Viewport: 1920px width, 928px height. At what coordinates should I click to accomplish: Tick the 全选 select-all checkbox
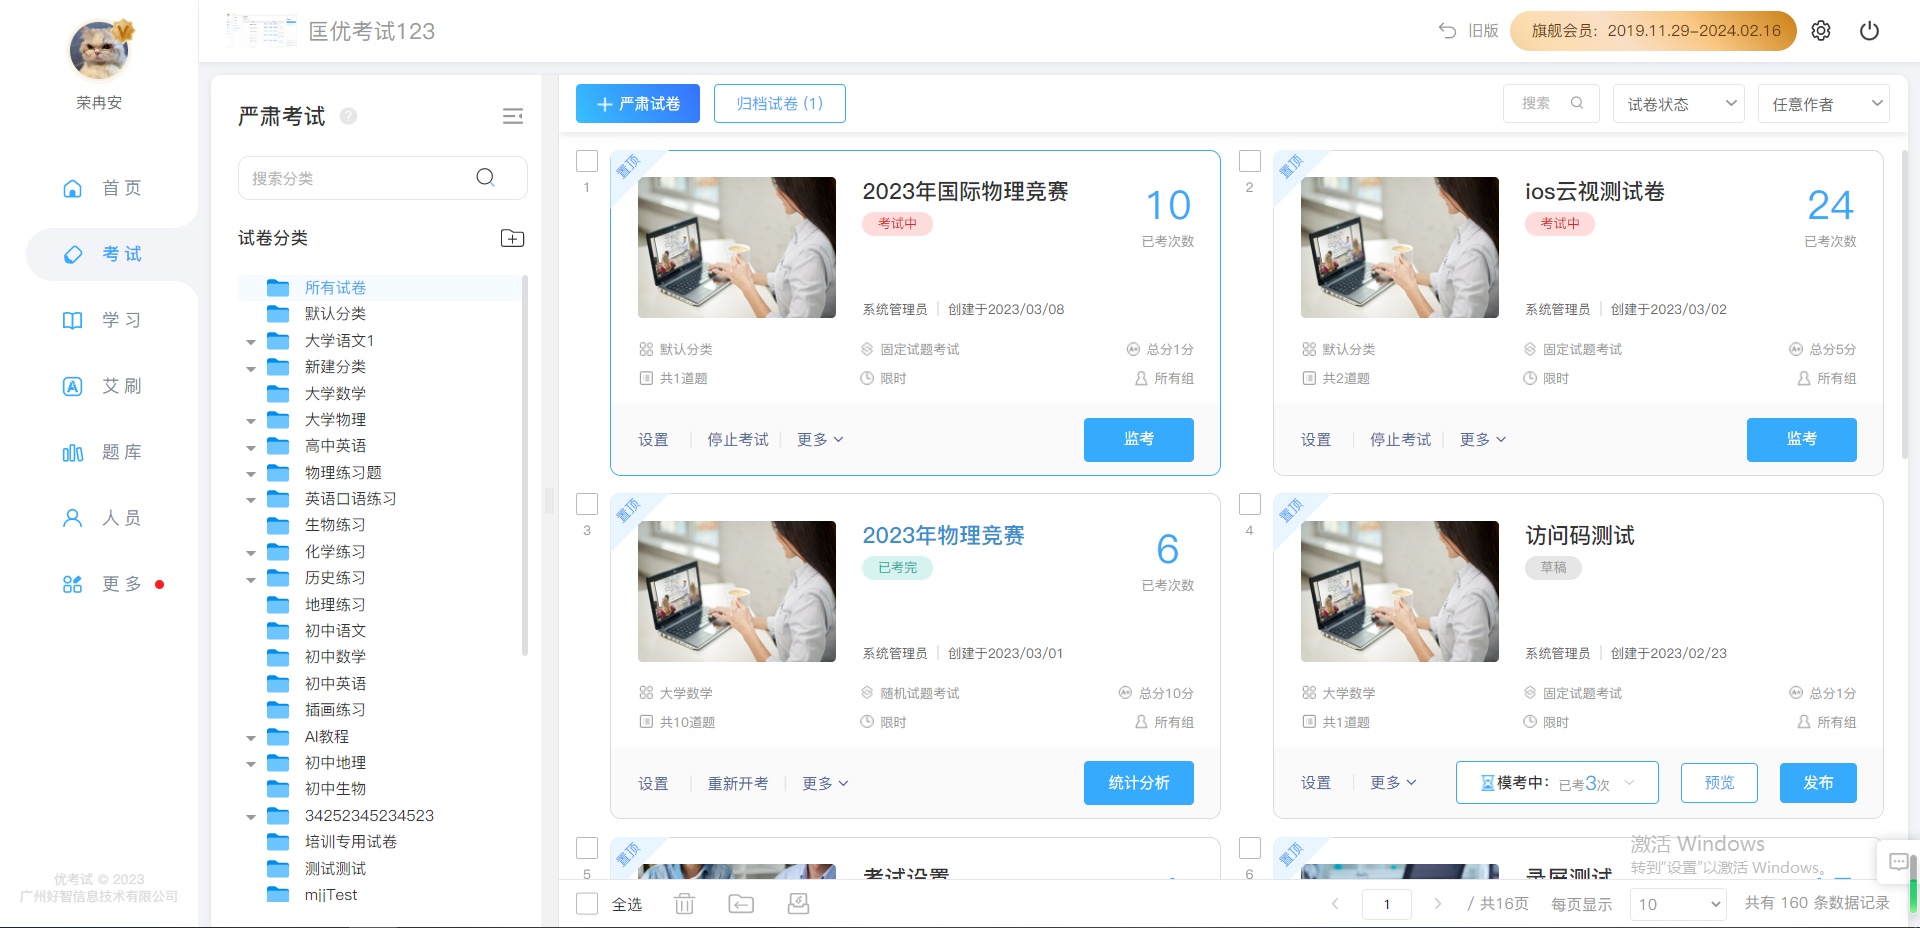tap(587, 904)
